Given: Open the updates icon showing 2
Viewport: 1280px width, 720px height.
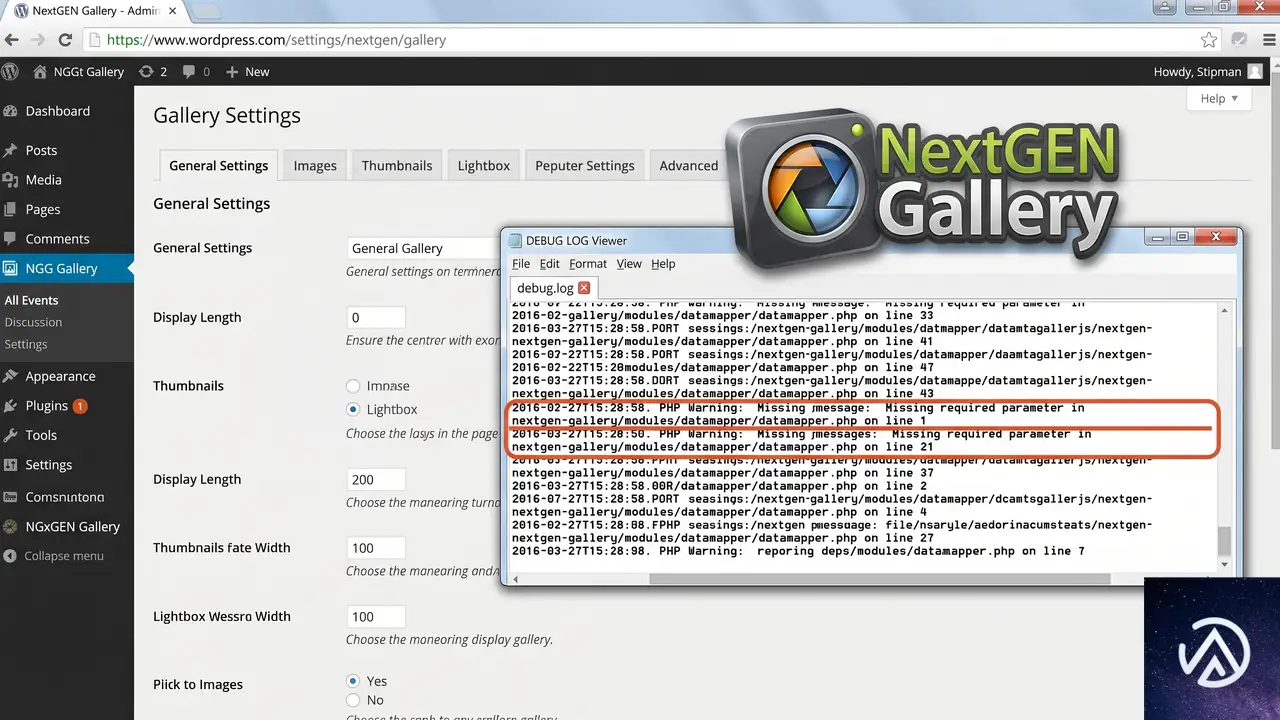Looking at the screenshot, I should pyautogui.click(x=153, y=72).
